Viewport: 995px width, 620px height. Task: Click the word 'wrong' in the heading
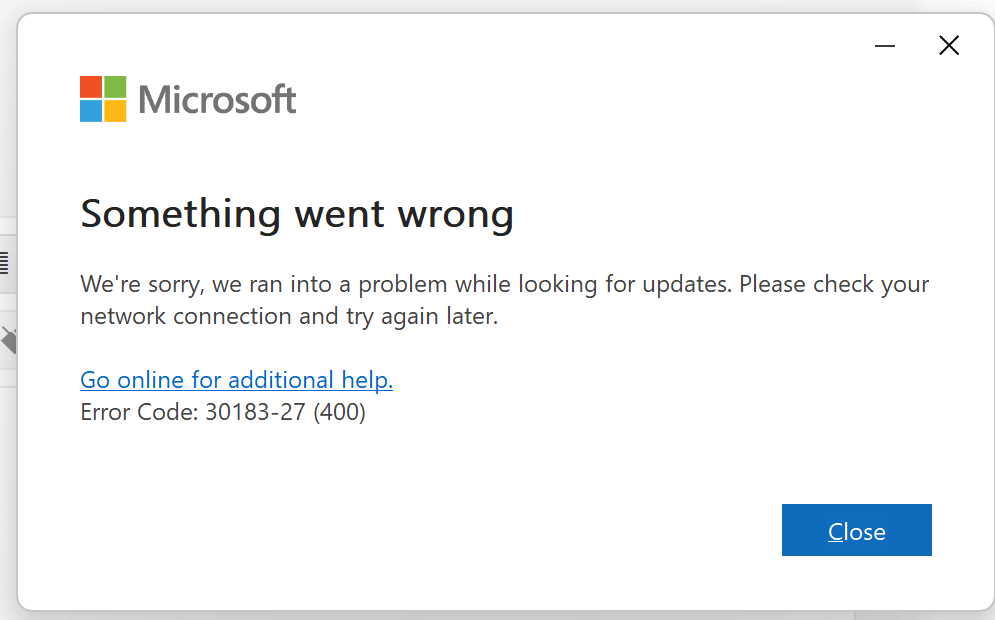tap(455, 216)
